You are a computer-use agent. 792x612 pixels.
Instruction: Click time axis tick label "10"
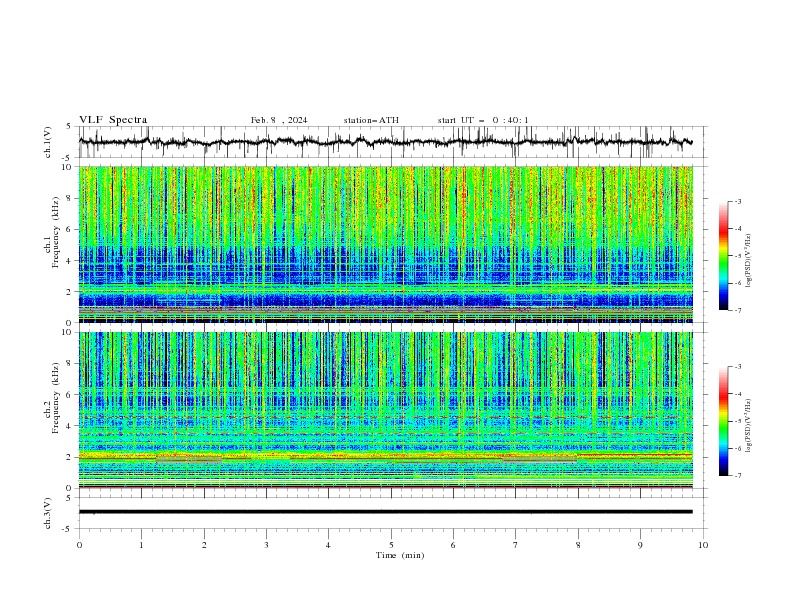tap(703, 545)
